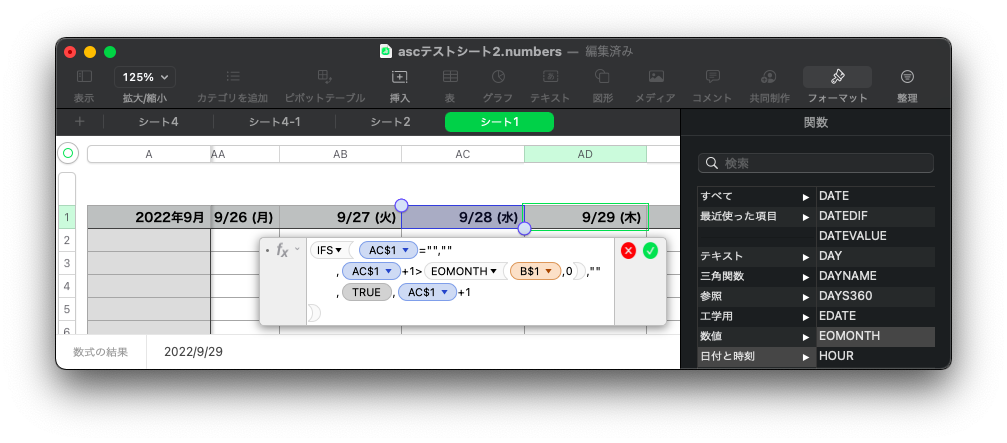The width and height of the screenshot is (1007, 443).
Task: Click the Text (テキスト) toolbar icon
Action: [x=550, y=77]
